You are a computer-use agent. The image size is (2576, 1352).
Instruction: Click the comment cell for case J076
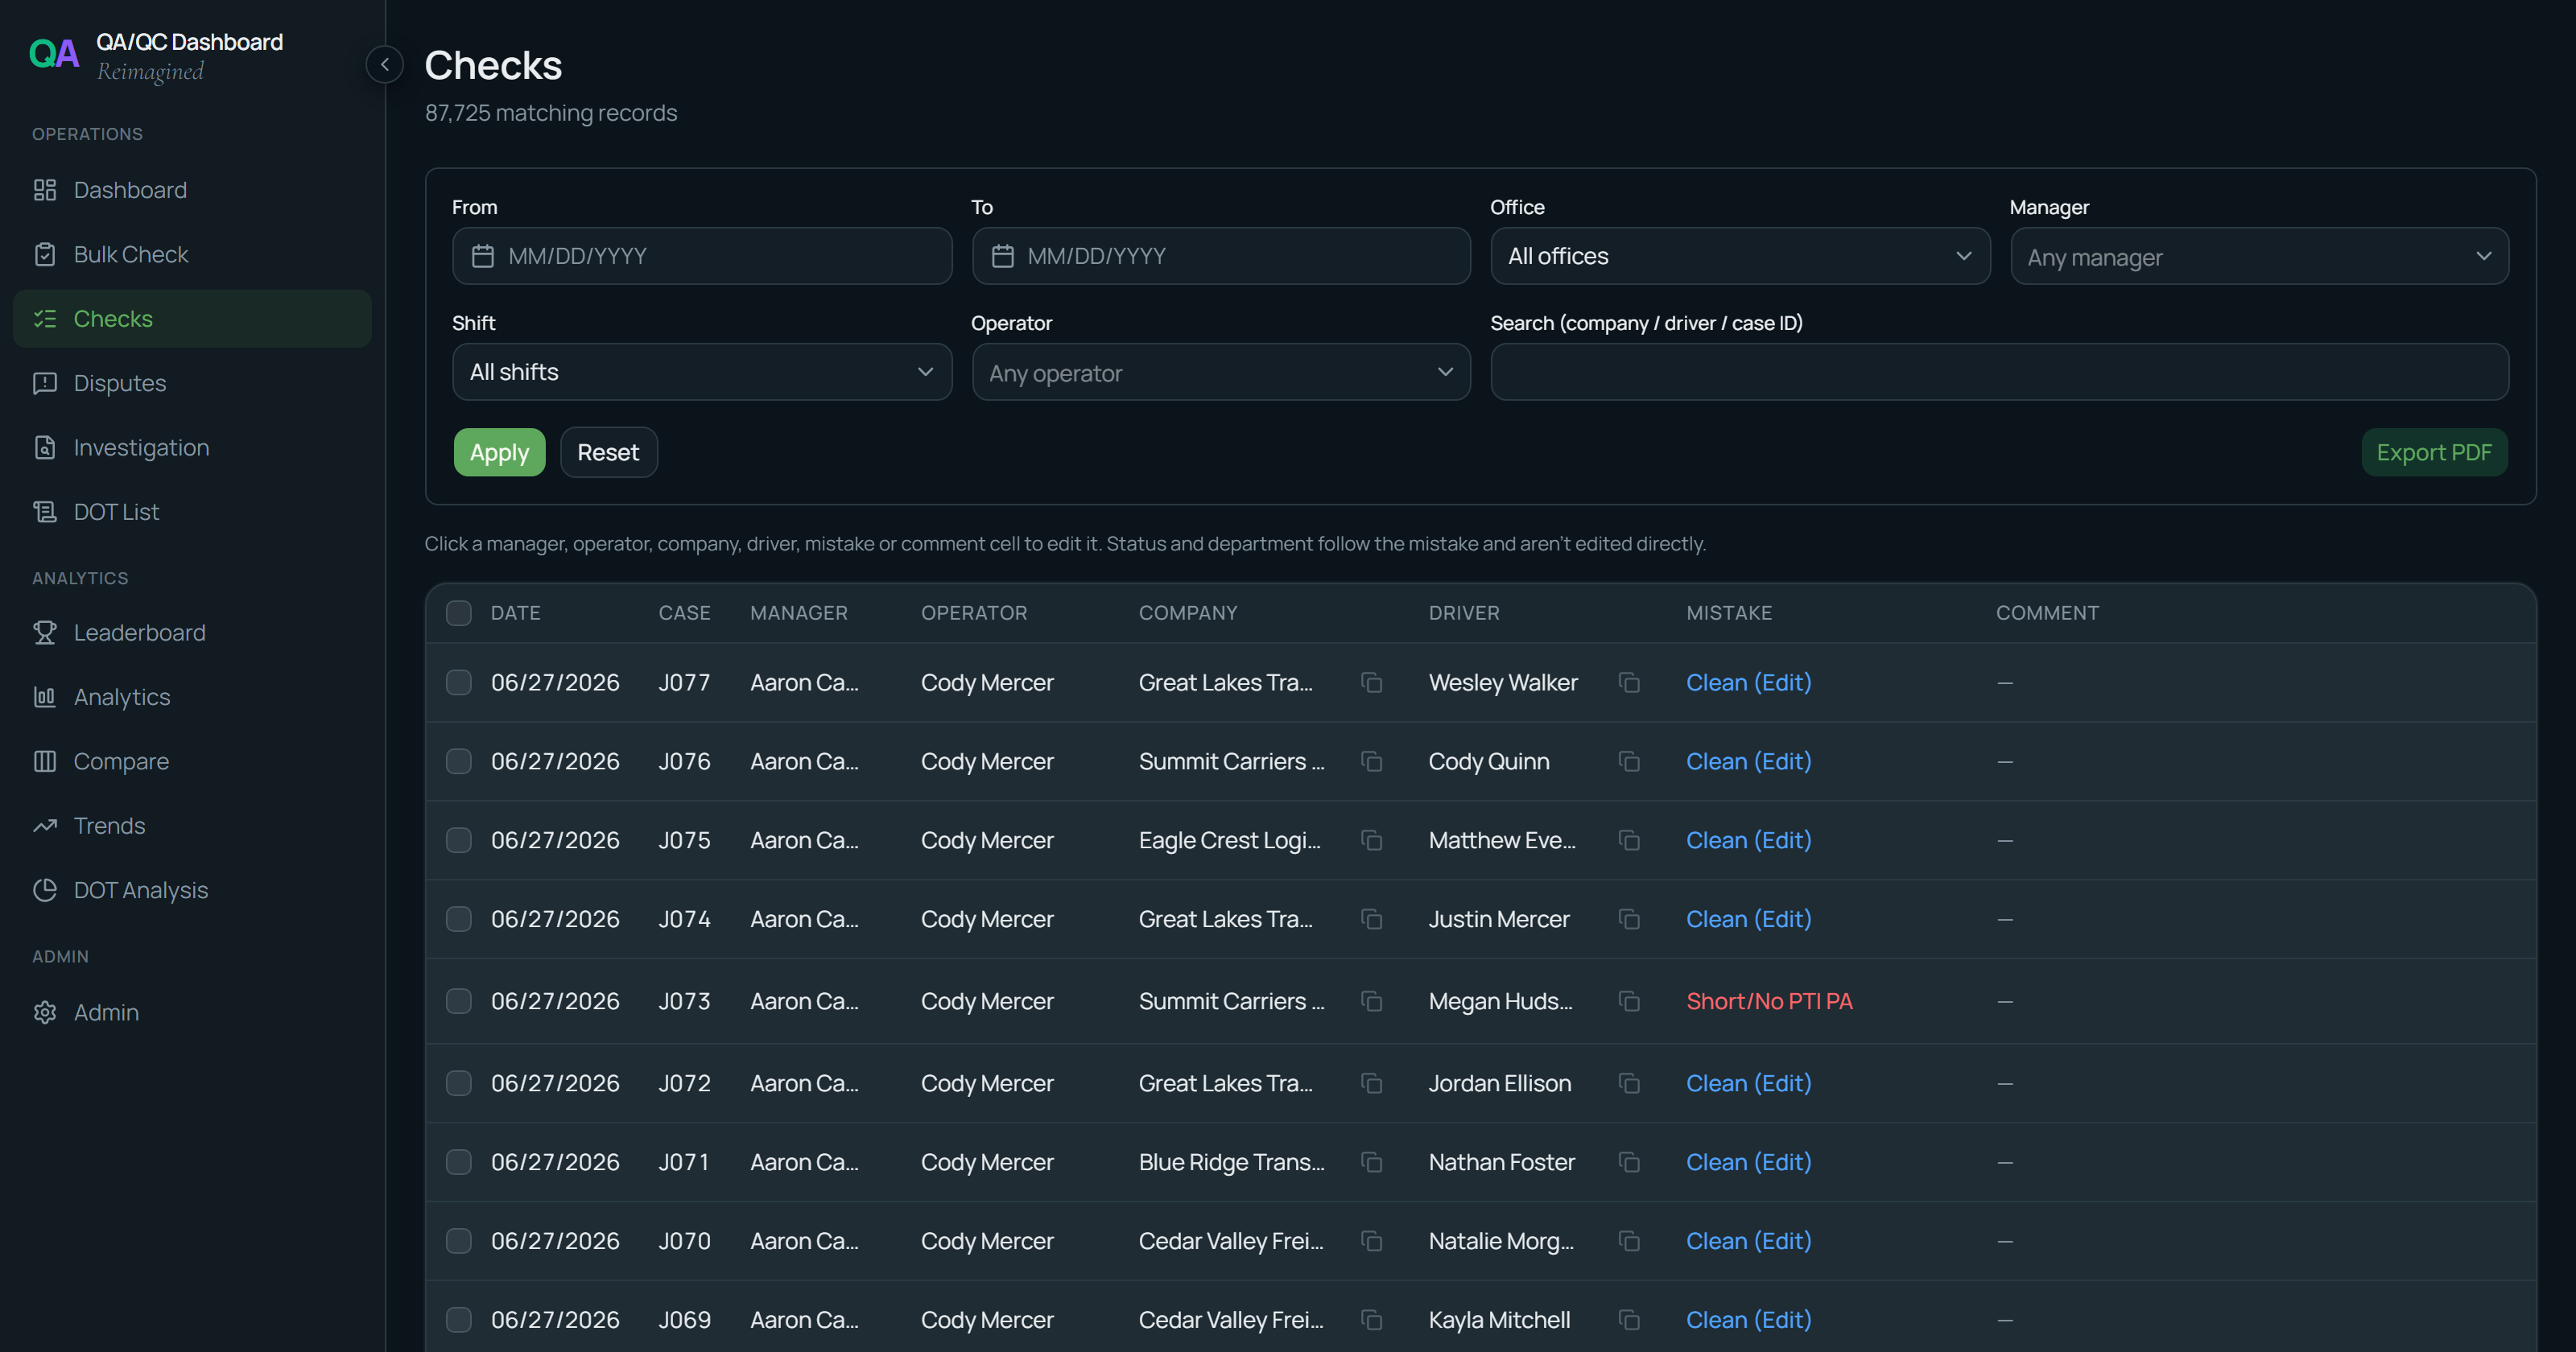tap(2004, 761)
